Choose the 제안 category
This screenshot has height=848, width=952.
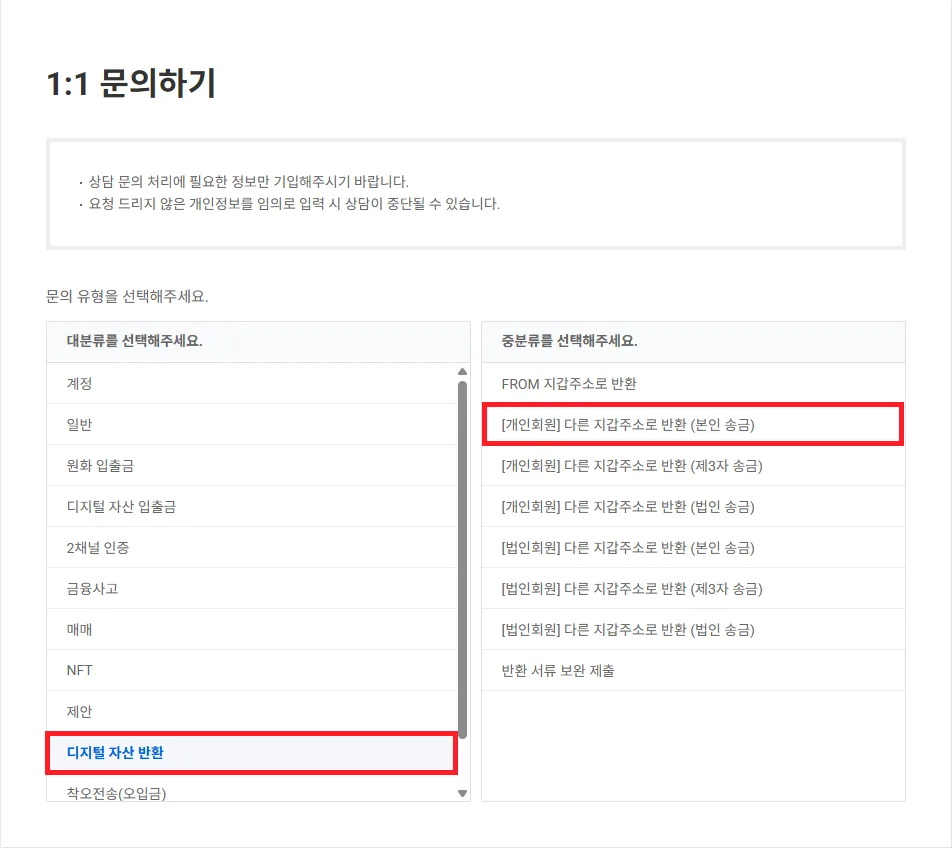click(251, 711)
